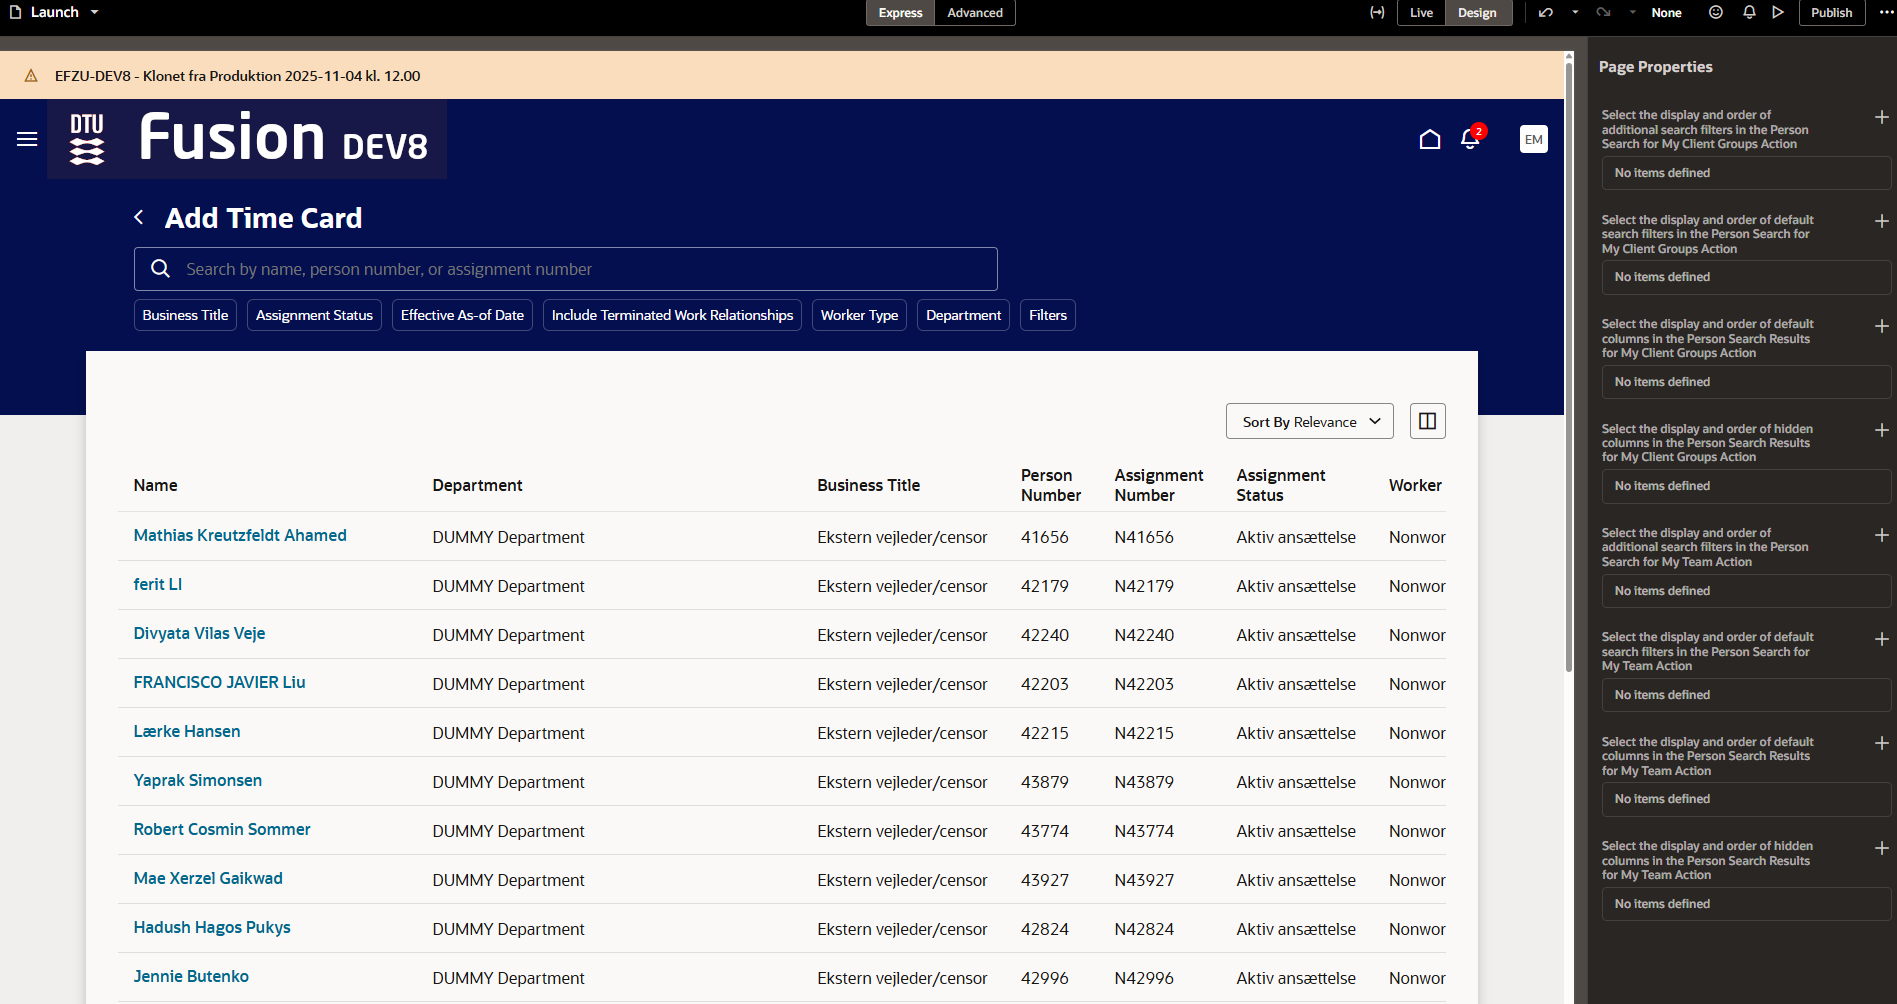Open the Effective As-of Date filter

462,315
